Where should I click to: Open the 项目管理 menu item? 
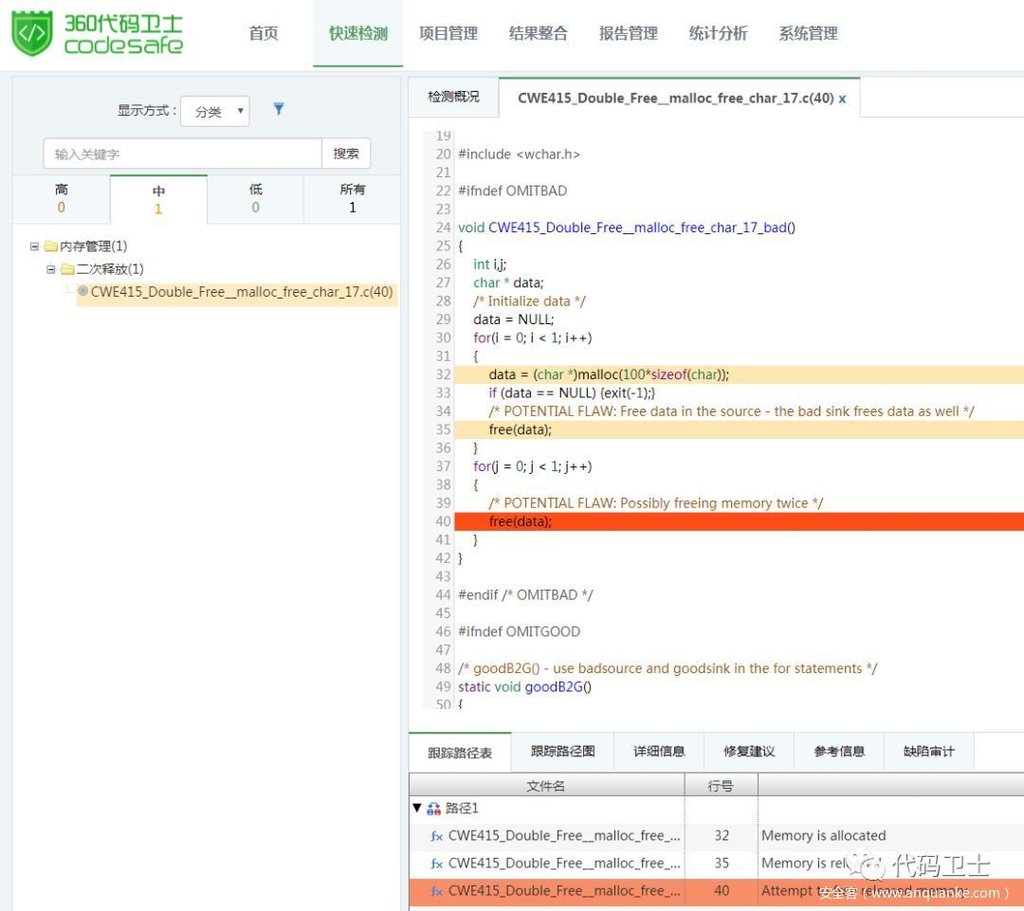pyautogui.click(x=448, y=33)
